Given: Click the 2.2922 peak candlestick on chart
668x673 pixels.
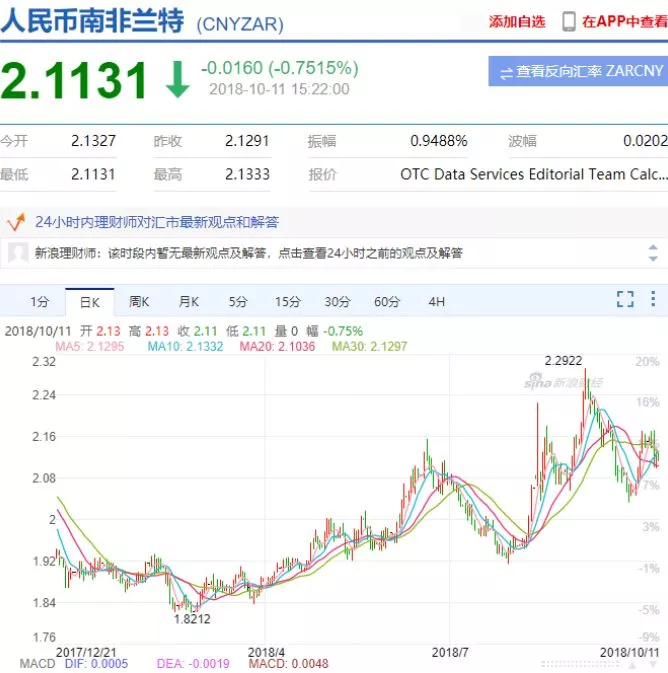Looking at the screenshot, I should pos(586,385).
